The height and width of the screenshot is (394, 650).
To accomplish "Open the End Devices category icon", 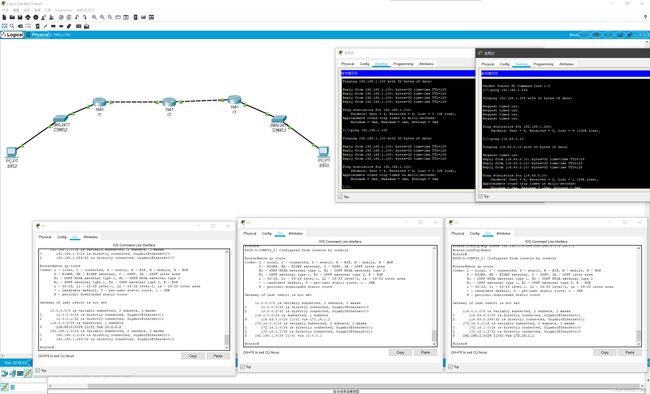I will click(20, 373).
